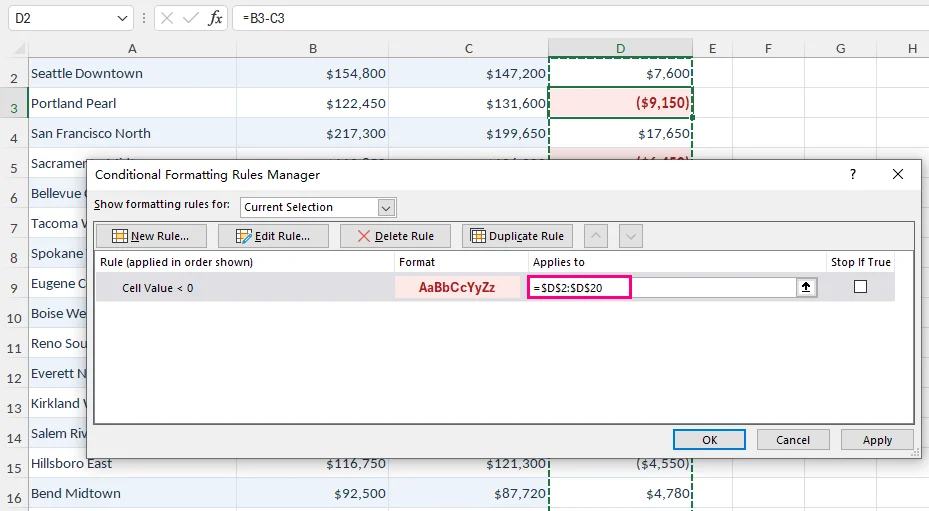Click the Edit Rule button
The height and width of the screenshot is (511, 929).
[273, 236]
